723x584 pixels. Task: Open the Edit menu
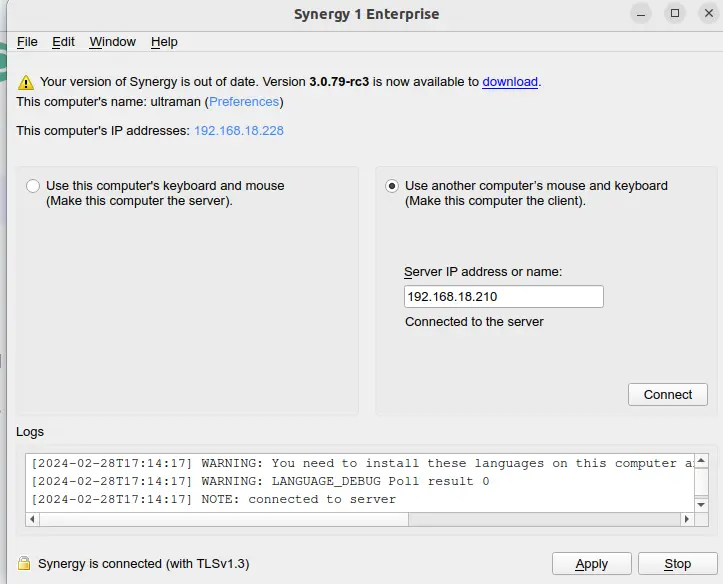pyautogui.click(x=63, y=42)
